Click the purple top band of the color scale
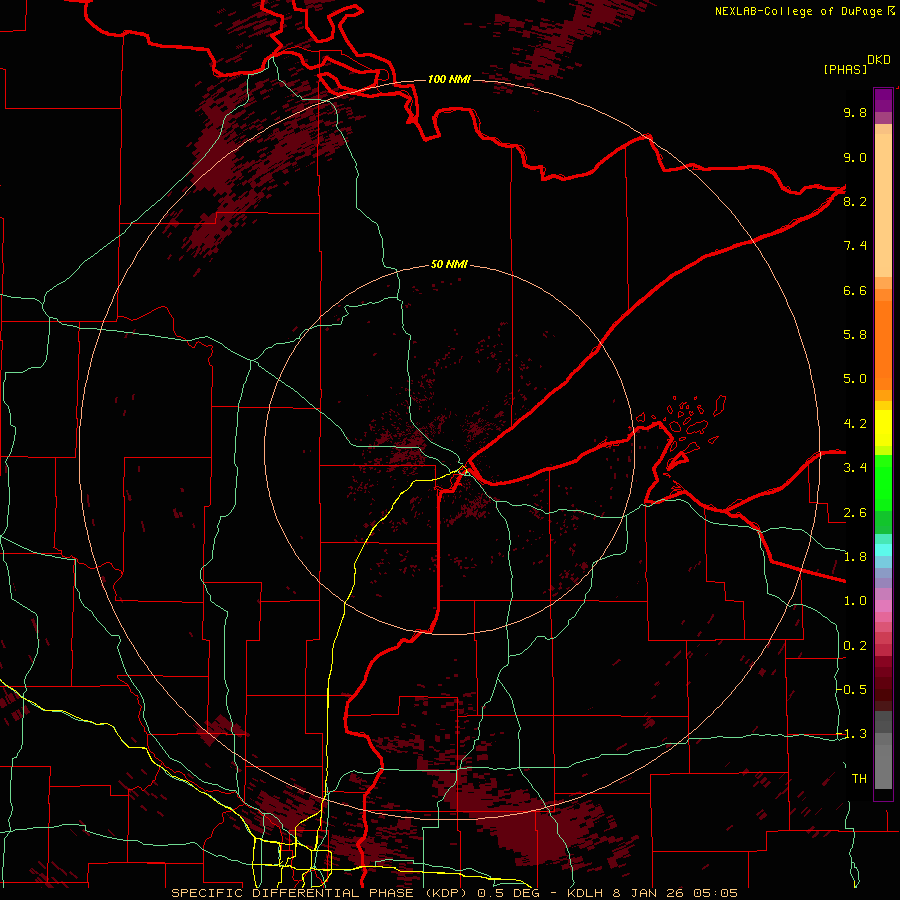900x900 pixels. 883,100
